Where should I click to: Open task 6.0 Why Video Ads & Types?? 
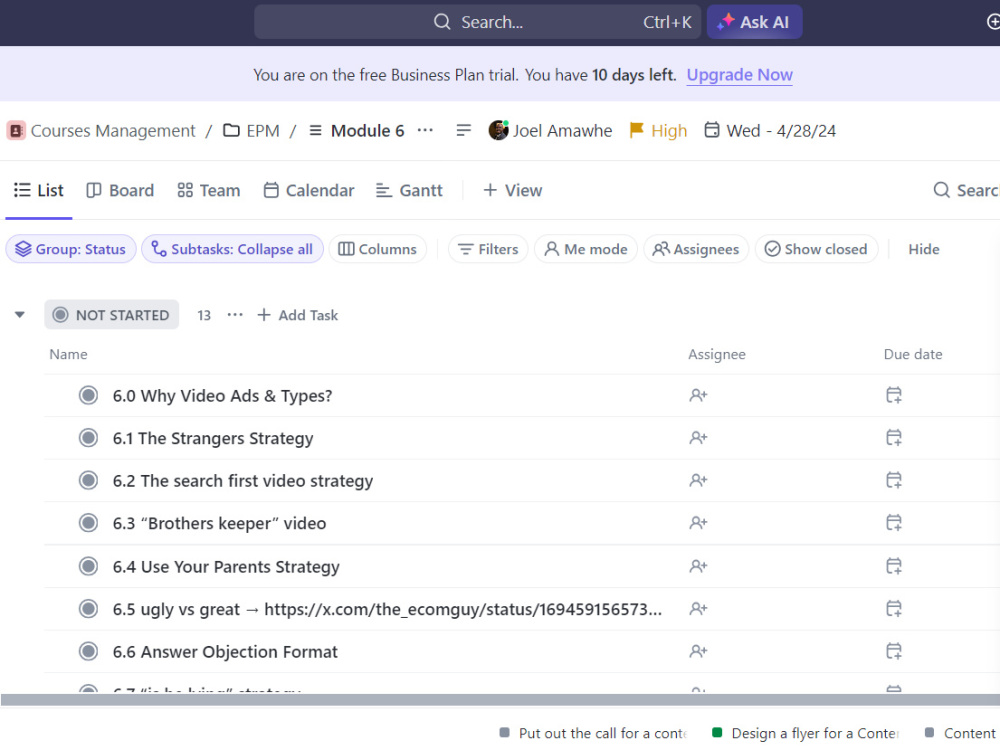[x=223, y=395]
